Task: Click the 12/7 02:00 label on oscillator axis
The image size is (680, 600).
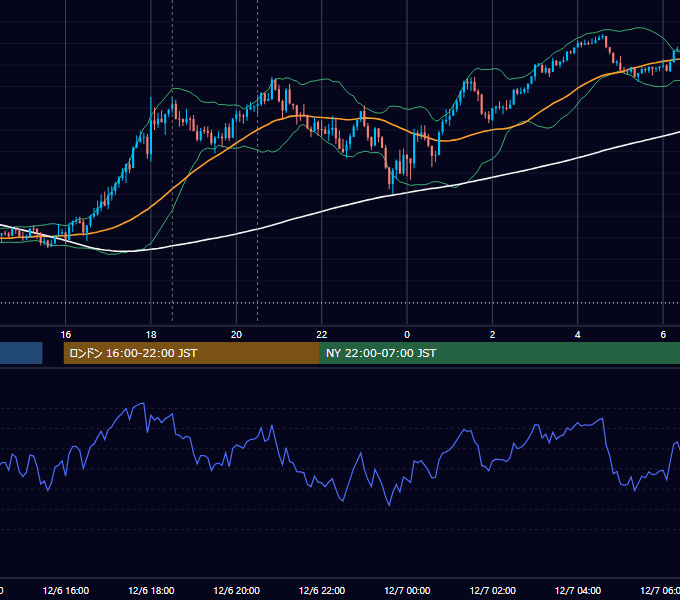Action: (x=493, y=590)
